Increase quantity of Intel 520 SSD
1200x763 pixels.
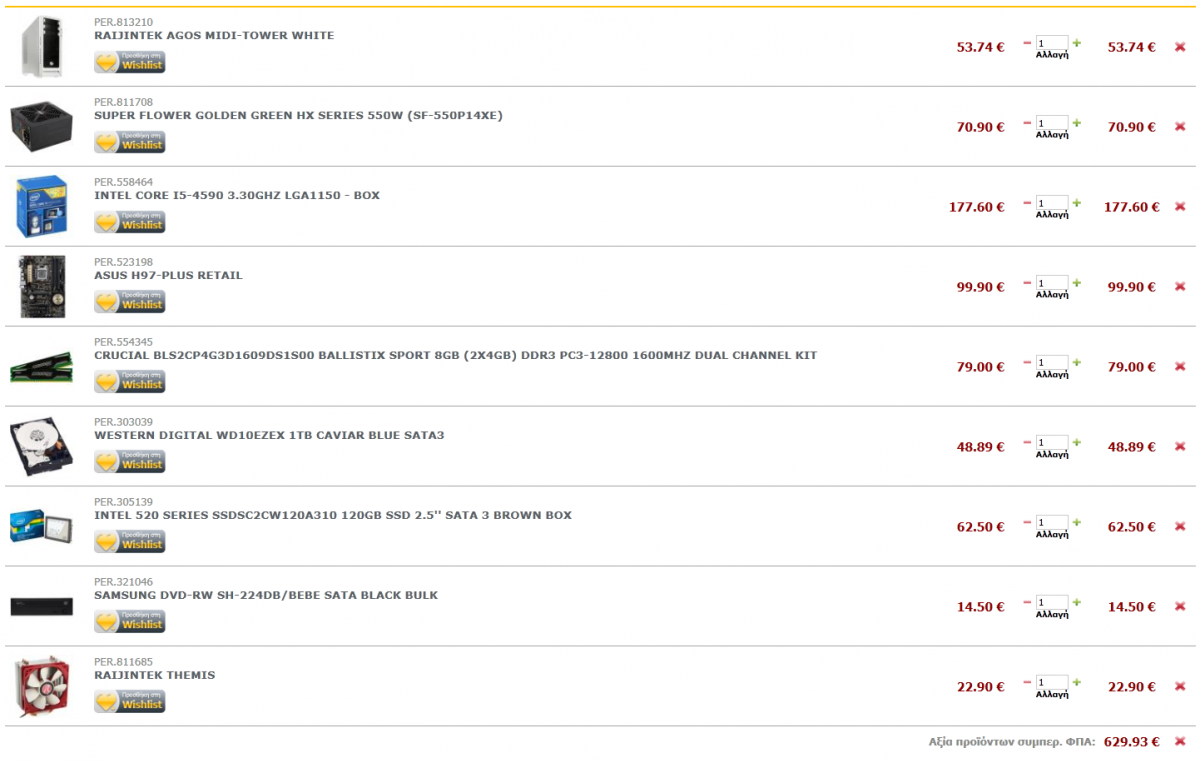click(x=1077, y=523)
